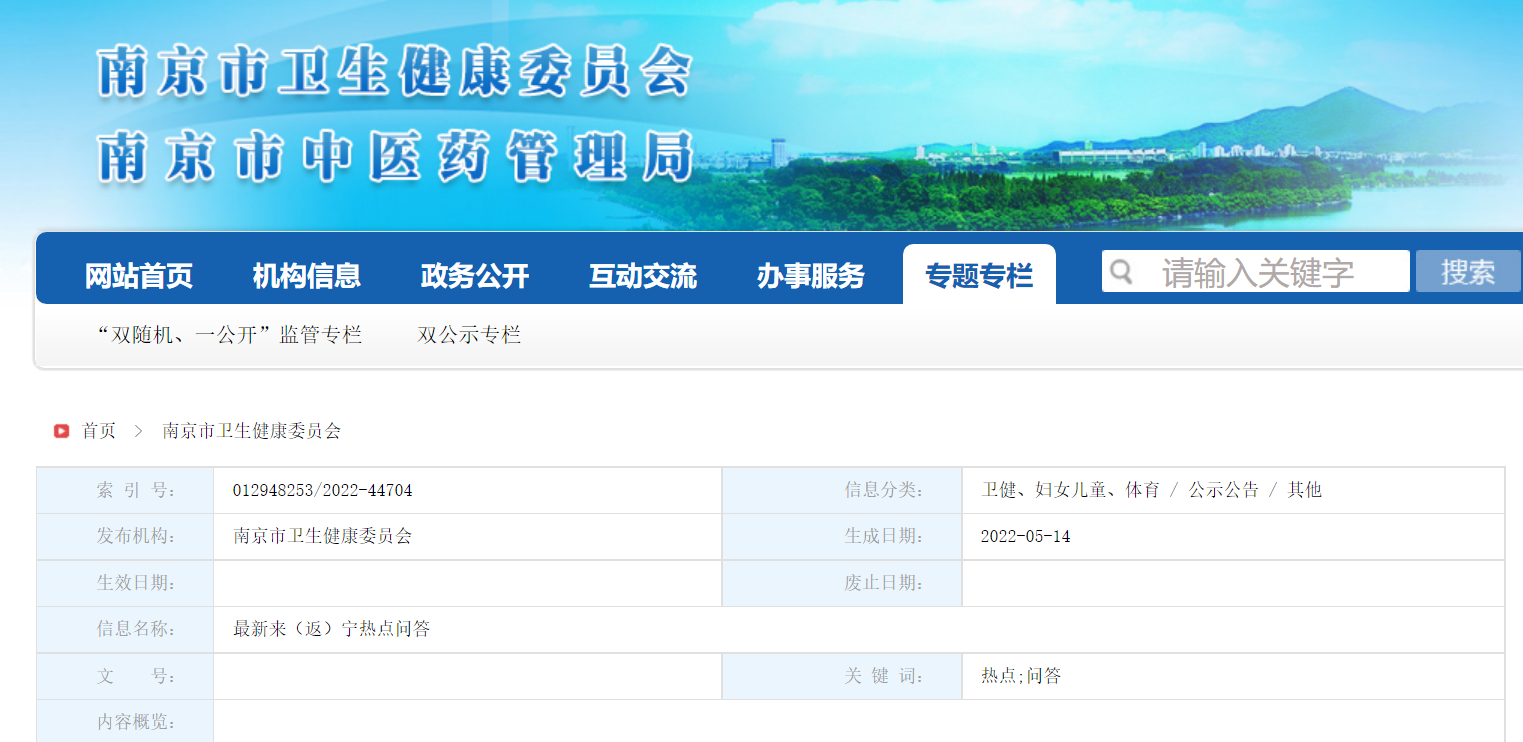Open the 机构信息 menu item

click(306, 276)
